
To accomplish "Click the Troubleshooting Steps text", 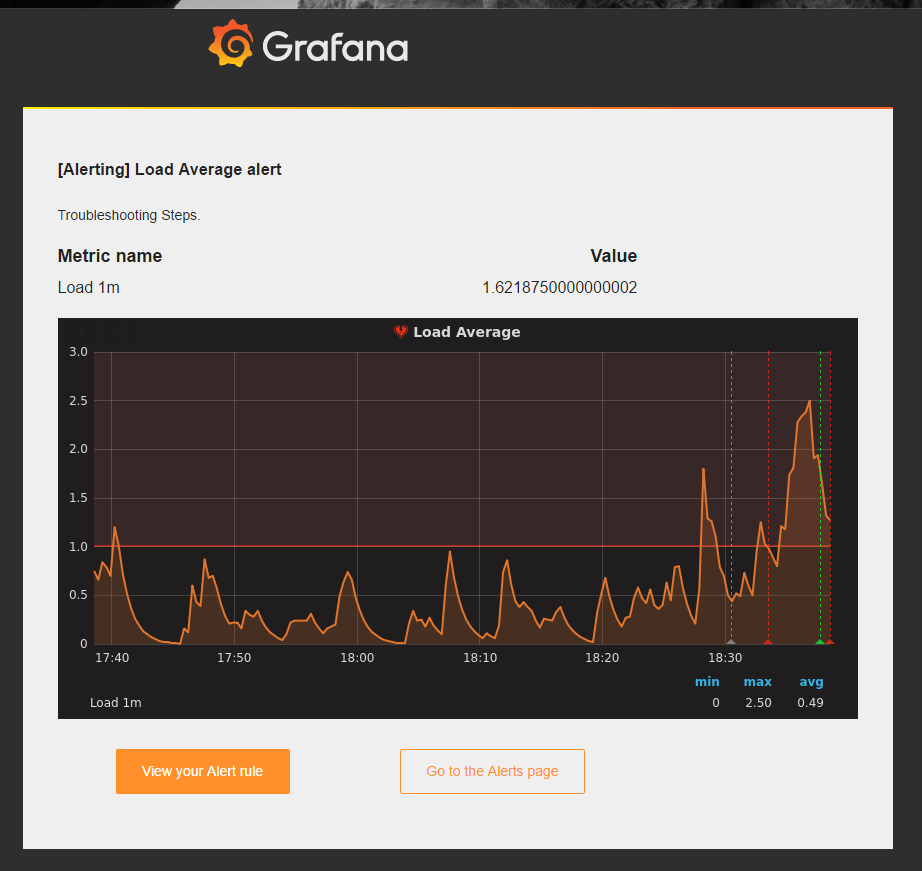I will coord(129,215).
